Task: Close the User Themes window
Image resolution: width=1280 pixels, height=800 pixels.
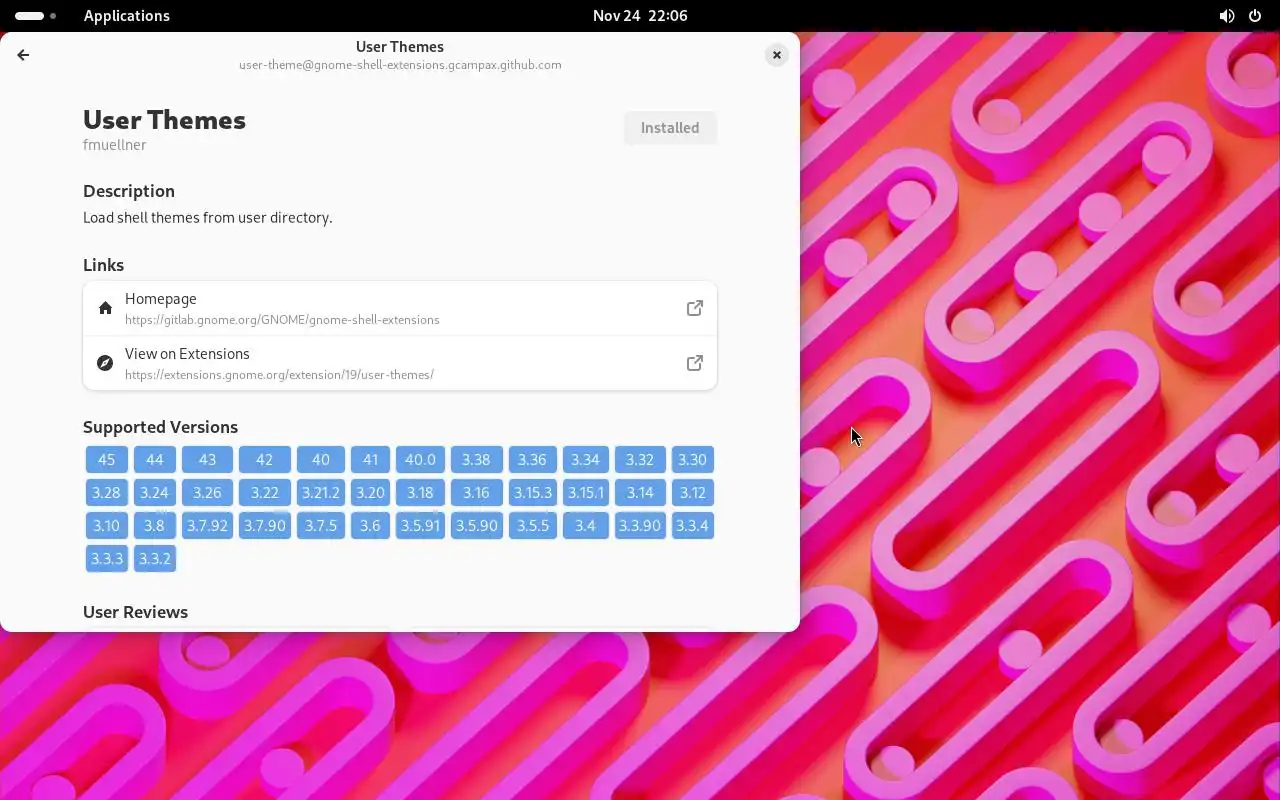Action: click(776, 55)
